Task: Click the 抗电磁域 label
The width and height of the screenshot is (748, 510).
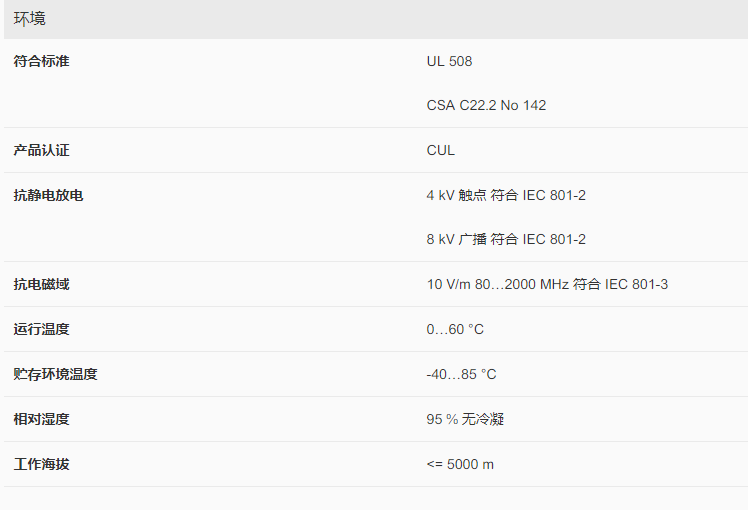Action: coord(41,284)
